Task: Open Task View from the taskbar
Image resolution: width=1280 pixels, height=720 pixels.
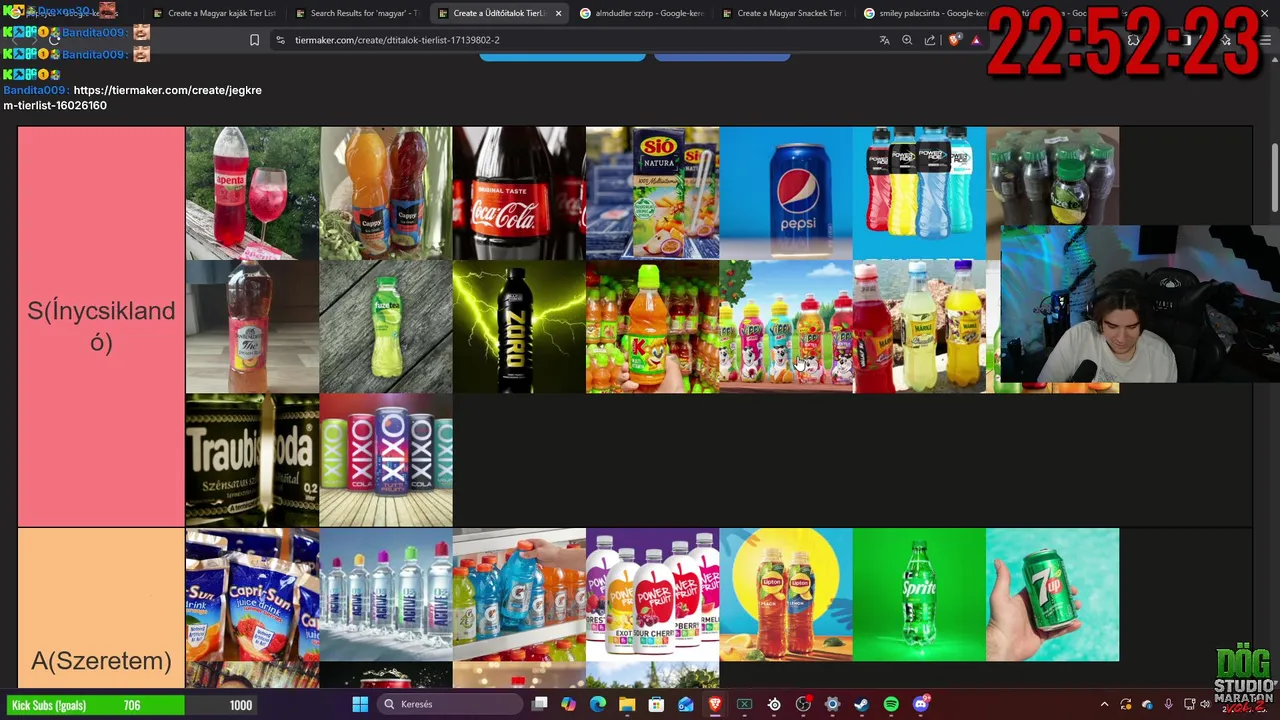Action: point(540,704)
